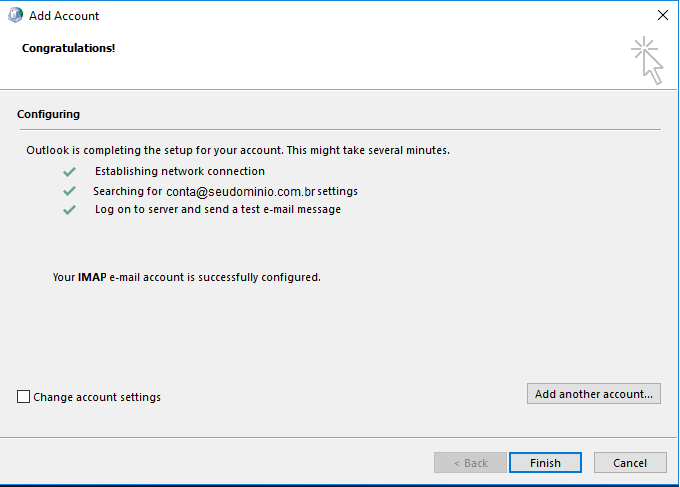This screenshot has height=487, width=680.
Task: Click the Congratulations heading
Action: 69,48
